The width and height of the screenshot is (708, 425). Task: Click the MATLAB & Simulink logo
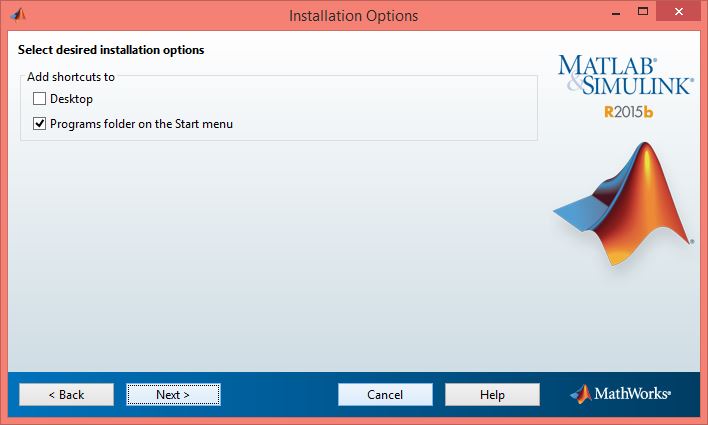[x=625, y=76]
